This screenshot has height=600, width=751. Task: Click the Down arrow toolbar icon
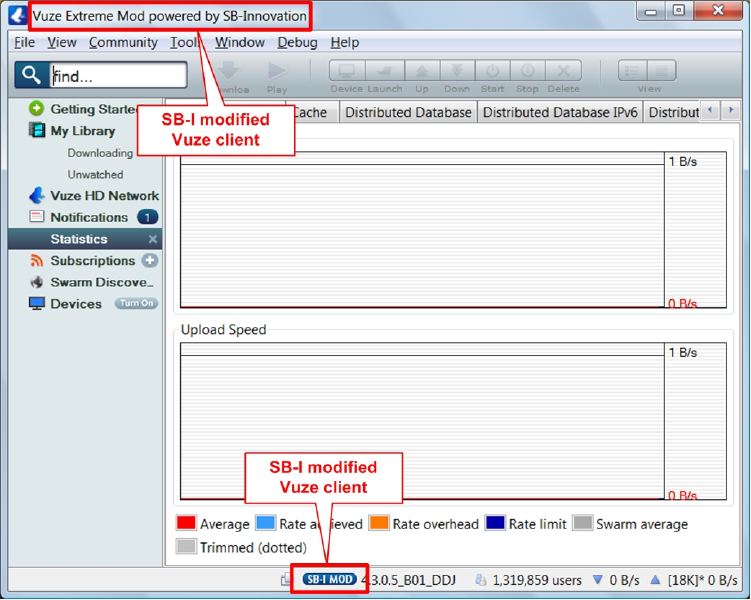(x=457, y=70)
